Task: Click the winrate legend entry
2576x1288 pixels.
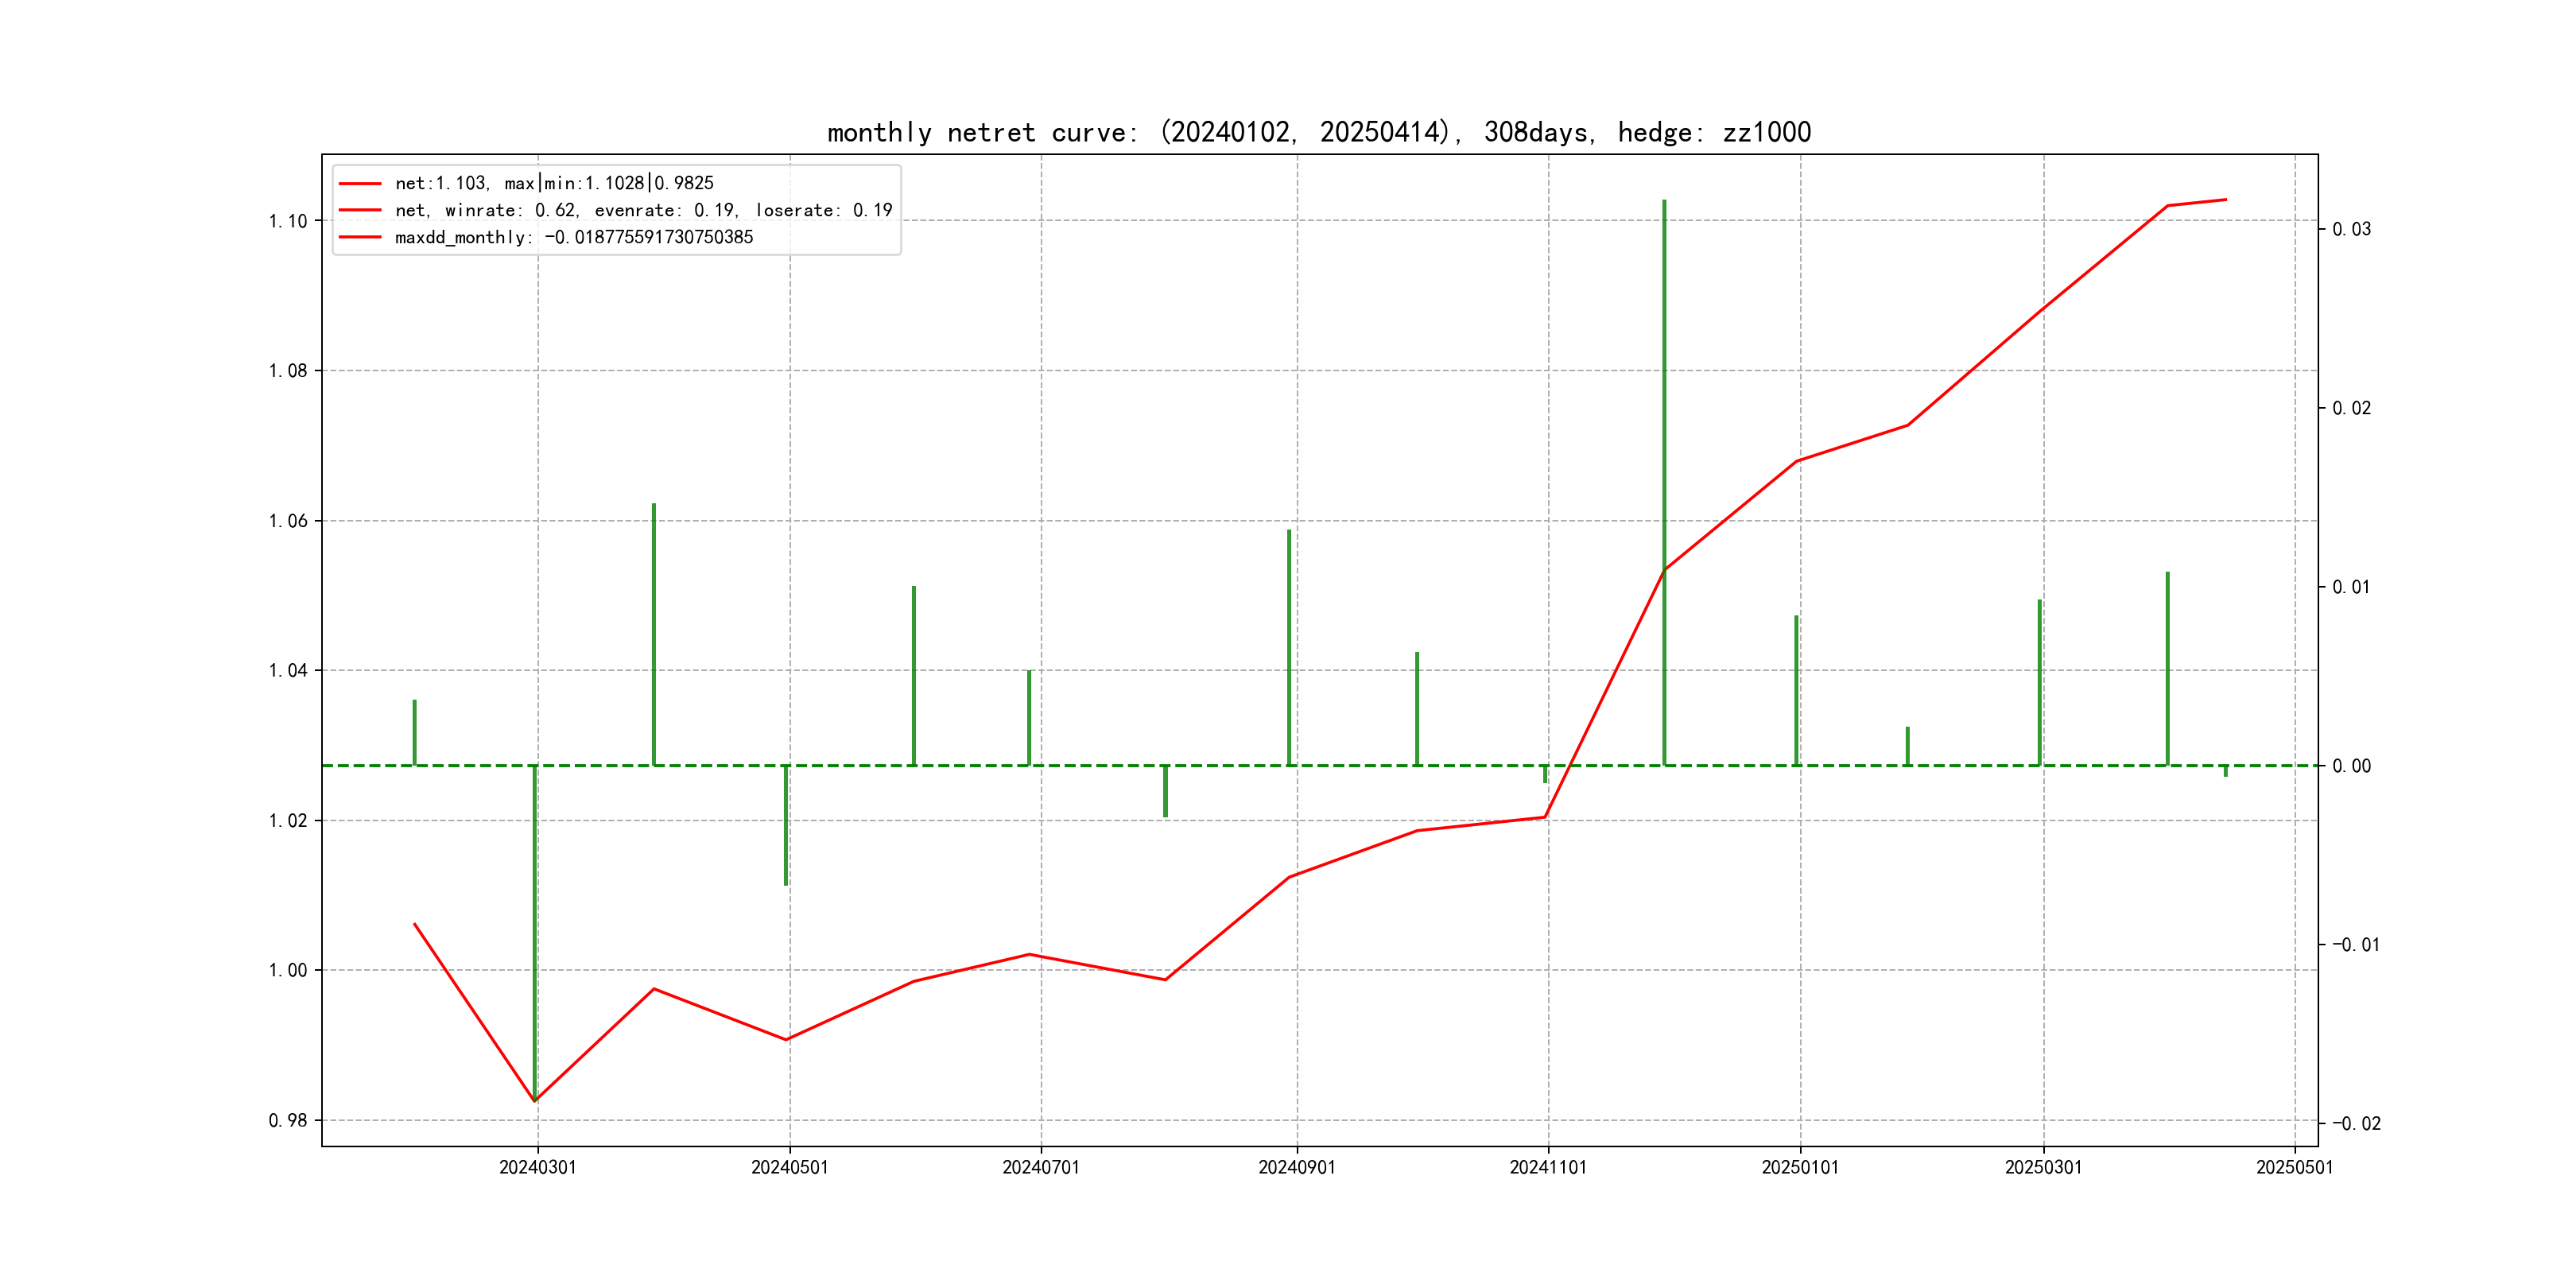Action: click(x=643, y=210)
